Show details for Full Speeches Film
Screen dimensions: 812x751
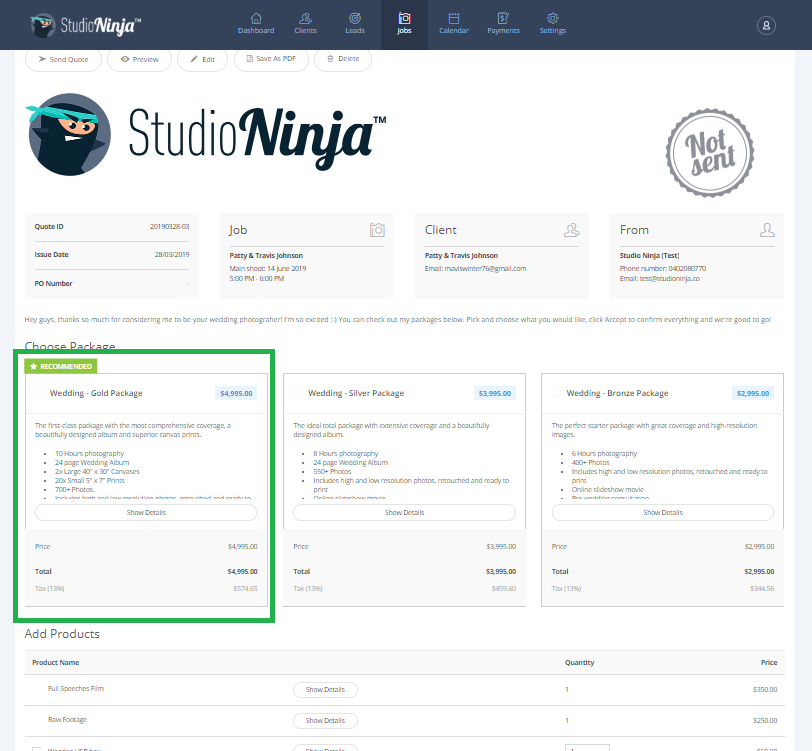tap(325, 690)
